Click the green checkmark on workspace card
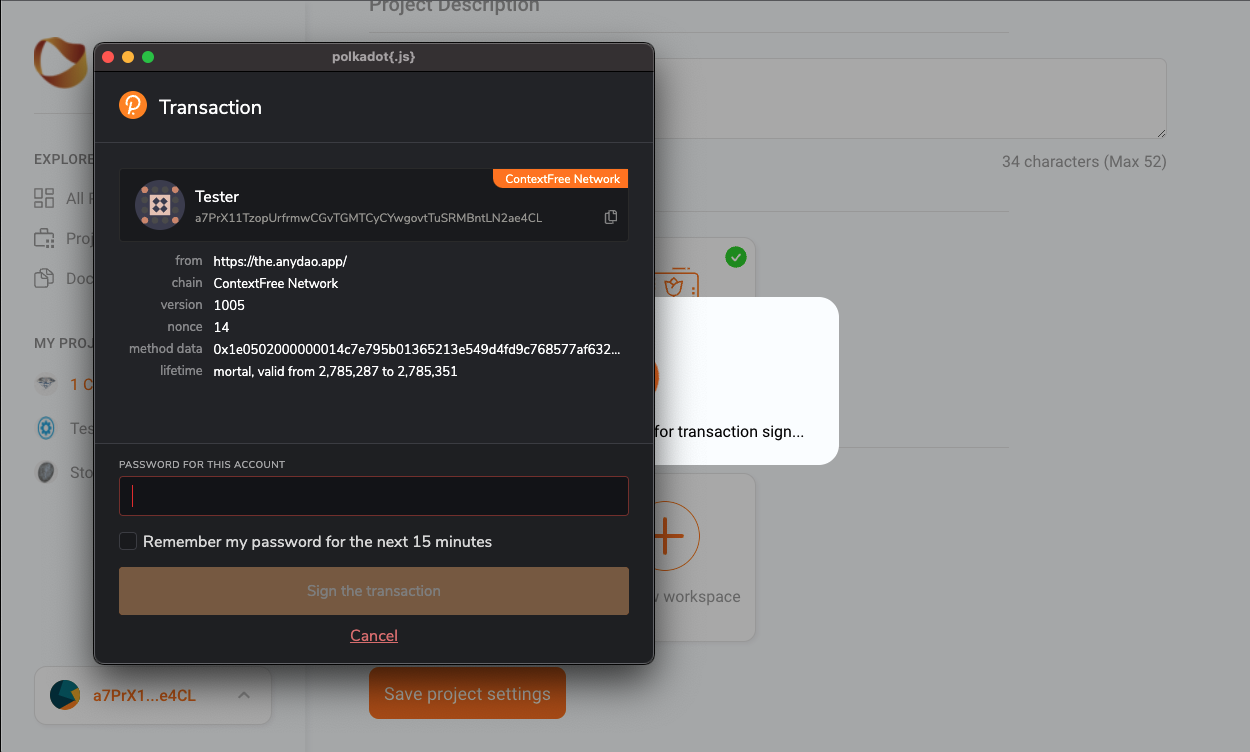Image resolution: width=1250 pixels, height=752 pixels. 736,258
